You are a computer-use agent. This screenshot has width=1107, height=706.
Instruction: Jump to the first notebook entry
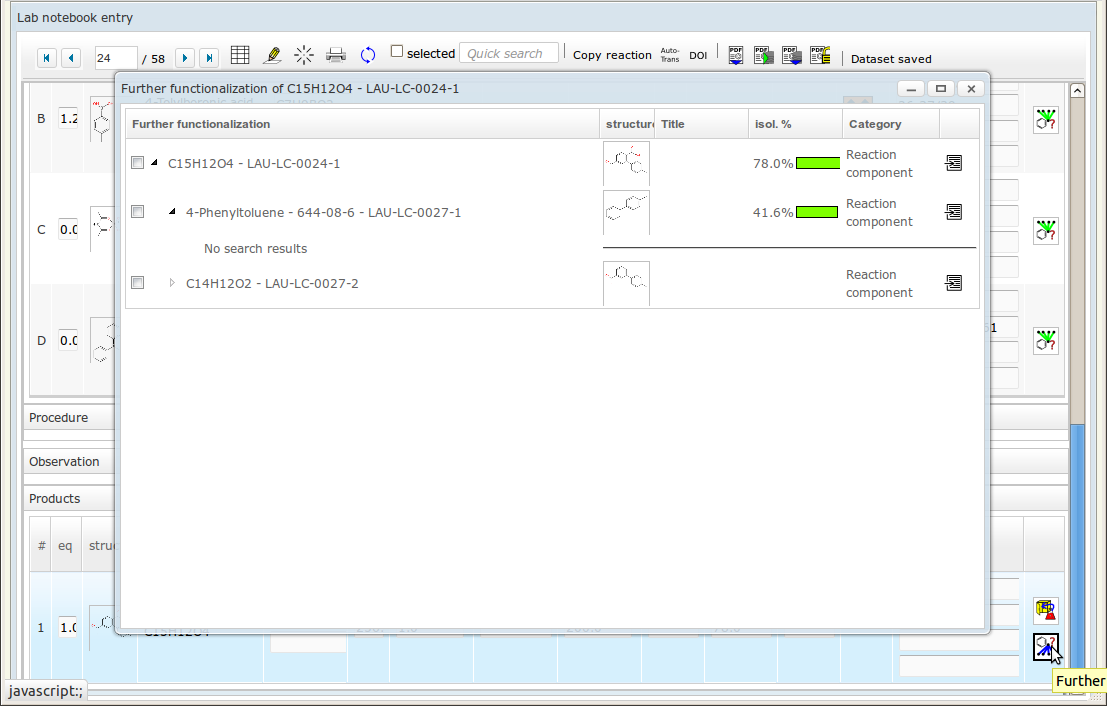(x=47, y=58)
